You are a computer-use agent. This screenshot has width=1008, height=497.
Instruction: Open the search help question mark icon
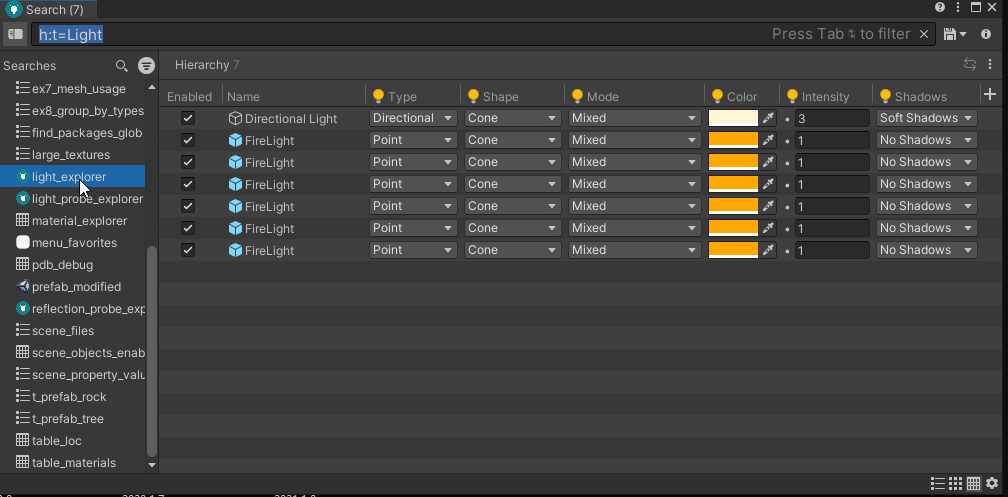(x=940, y=8)
